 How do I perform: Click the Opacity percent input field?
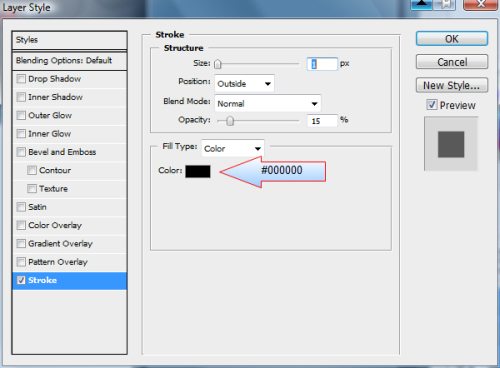(x=322, y=121)
